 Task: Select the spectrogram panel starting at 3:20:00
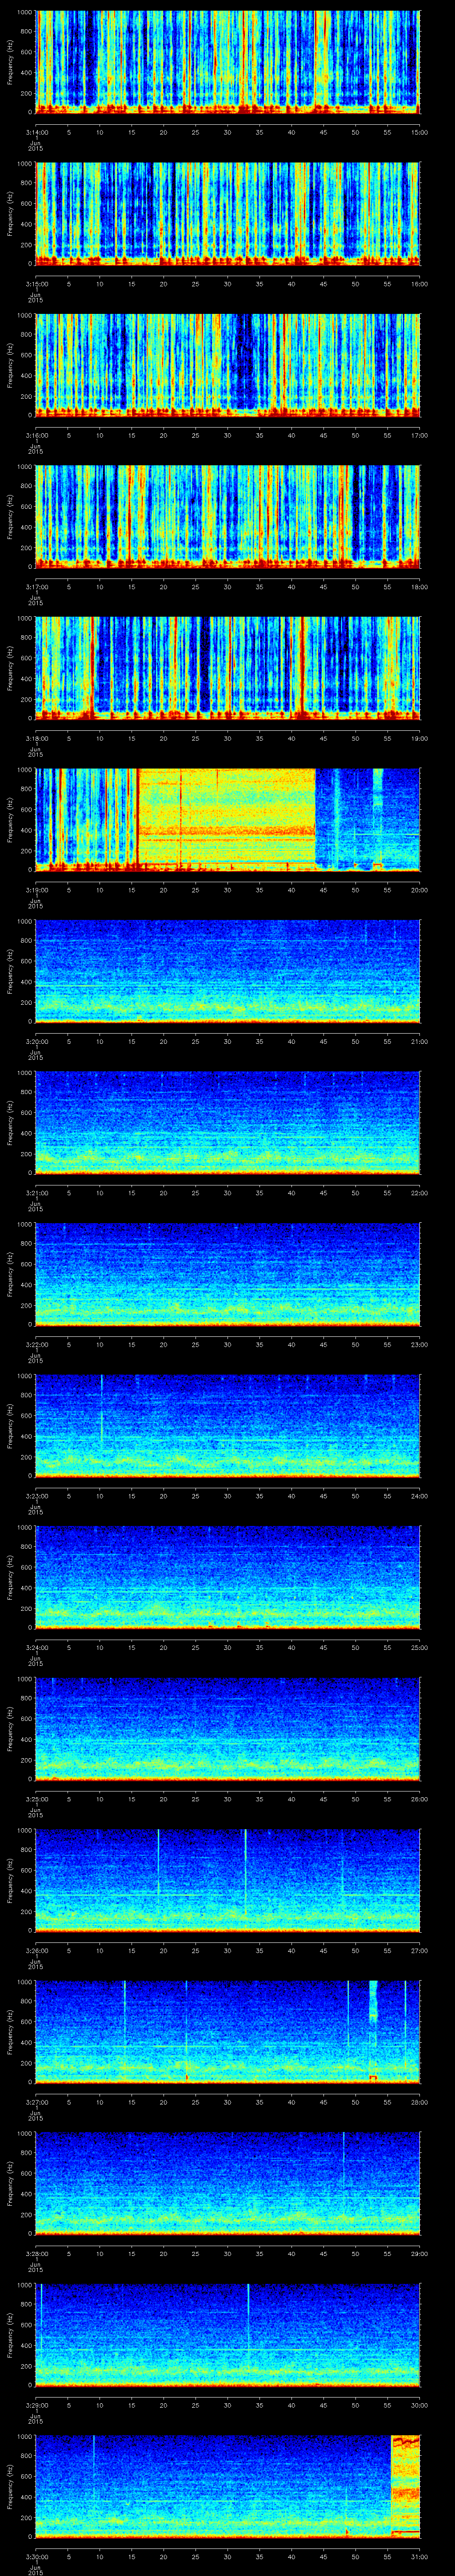(x=228, y=971)
